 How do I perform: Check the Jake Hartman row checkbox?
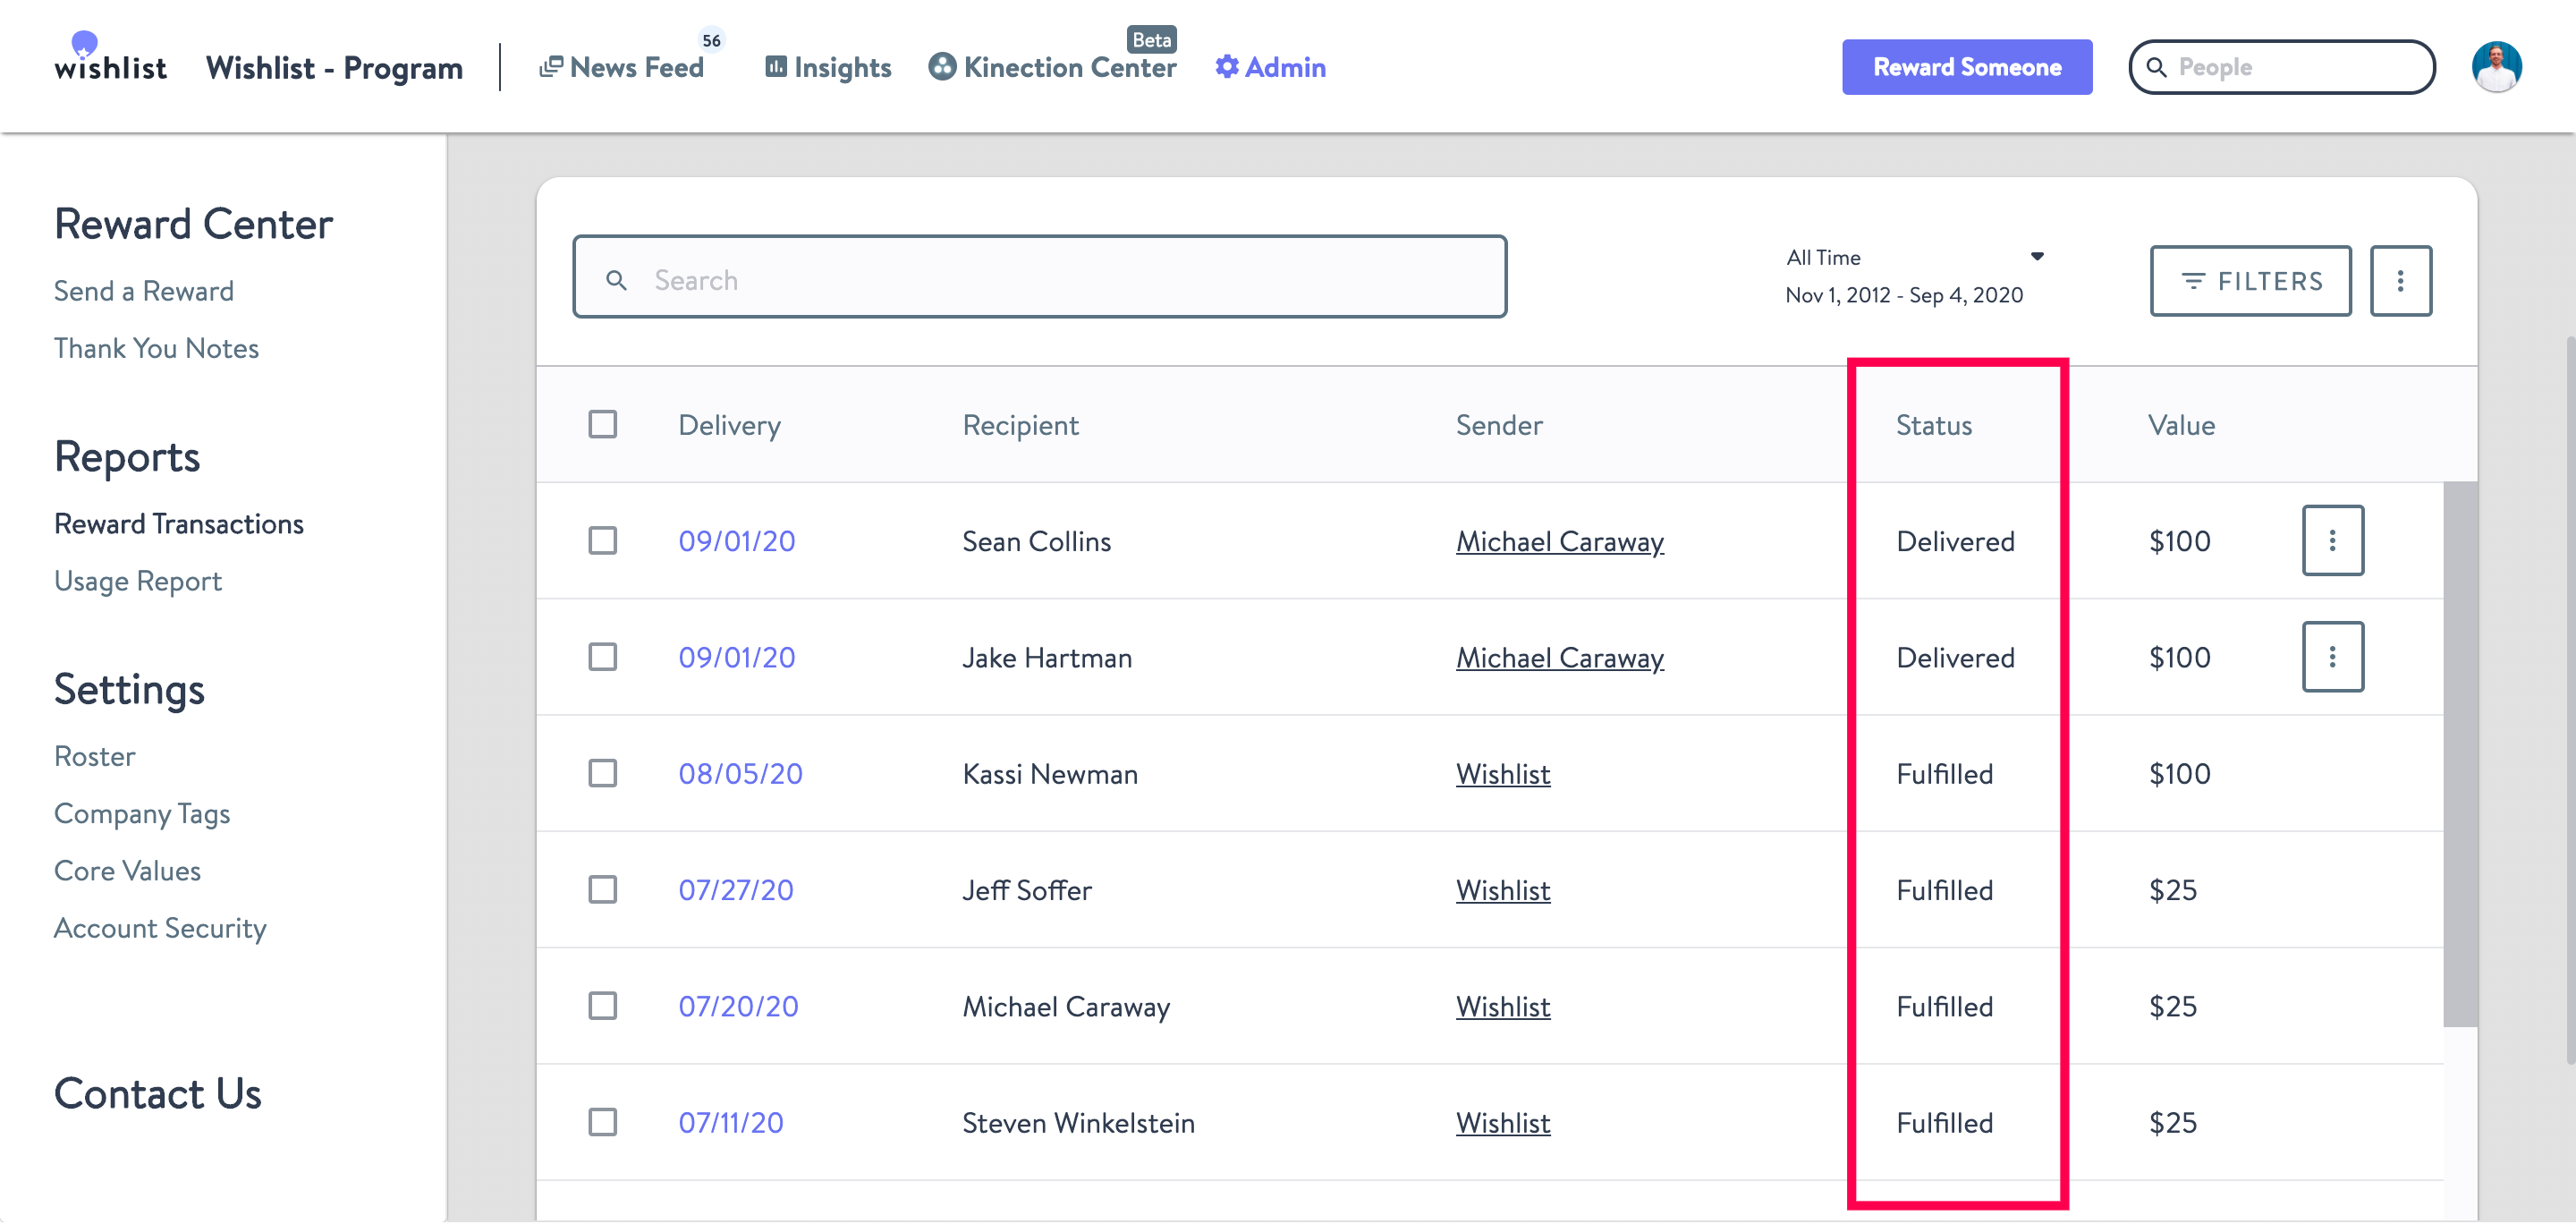pos(603,657)
